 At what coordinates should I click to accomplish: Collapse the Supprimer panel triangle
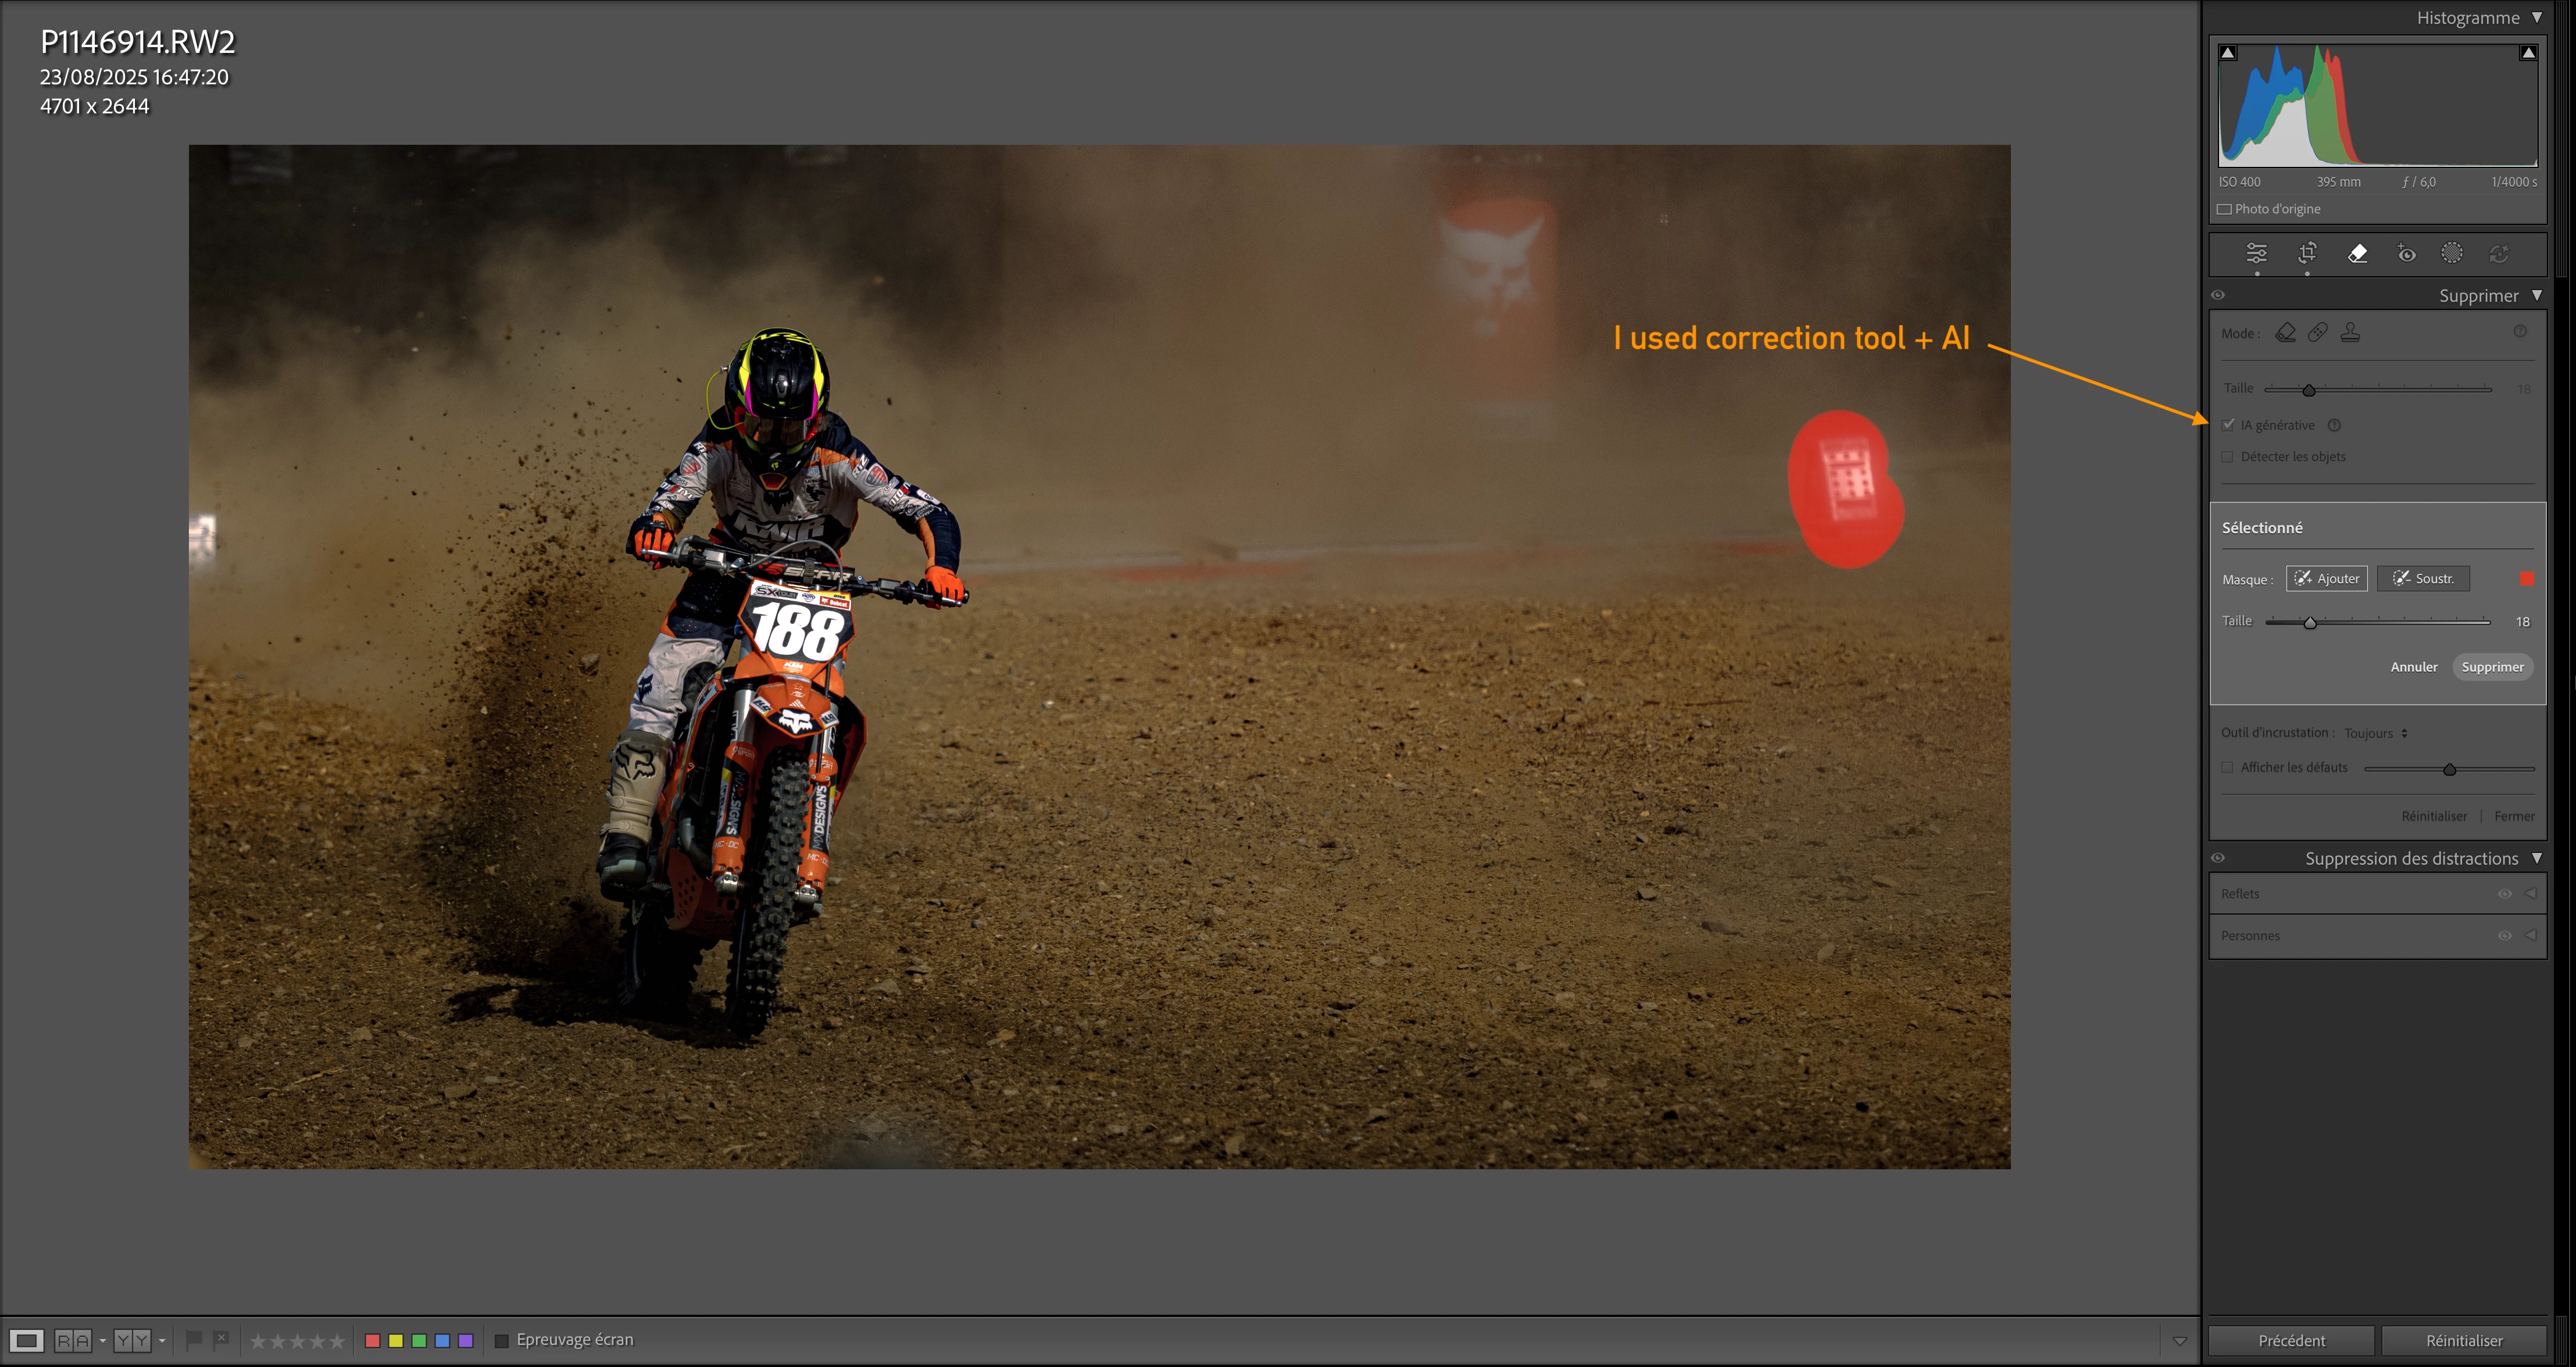[2537, 296]
